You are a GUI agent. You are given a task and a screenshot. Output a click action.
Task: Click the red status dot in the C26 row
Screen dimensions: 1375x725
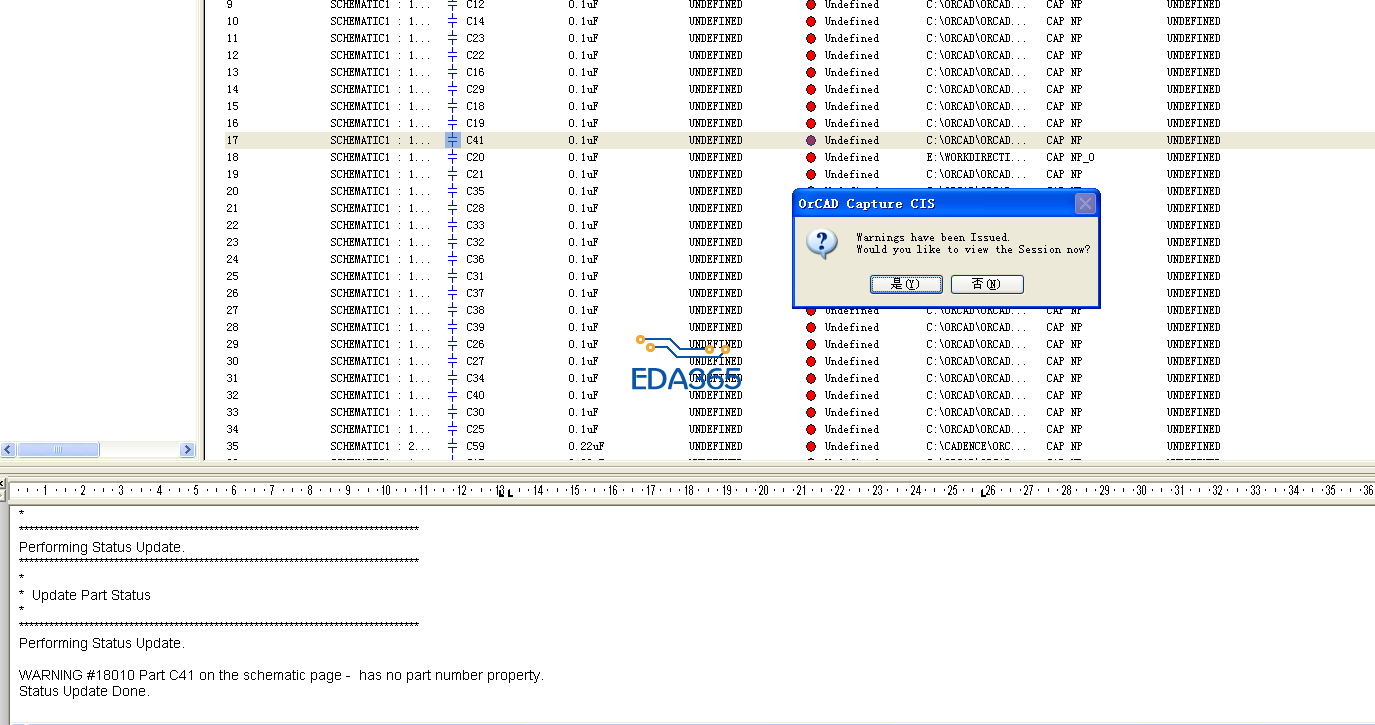pyautogui.click(x=811, y=344)
